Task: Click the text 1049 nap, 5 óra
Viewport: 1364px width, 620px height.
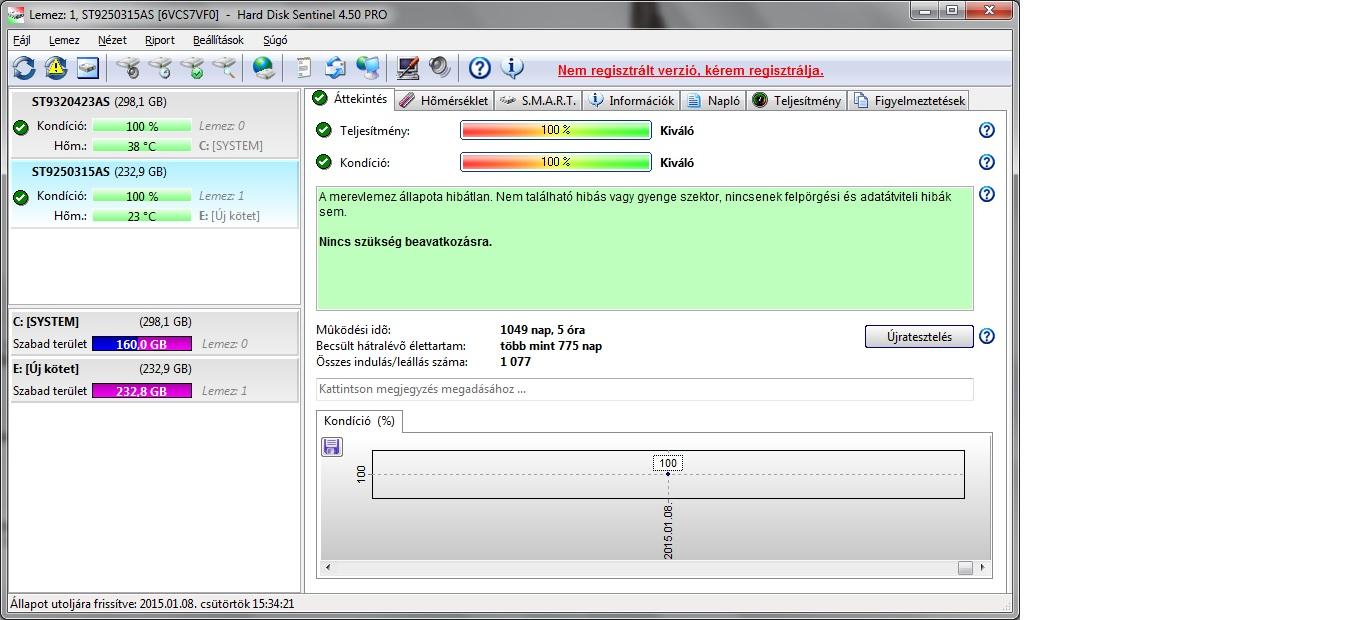Action: 543,330
